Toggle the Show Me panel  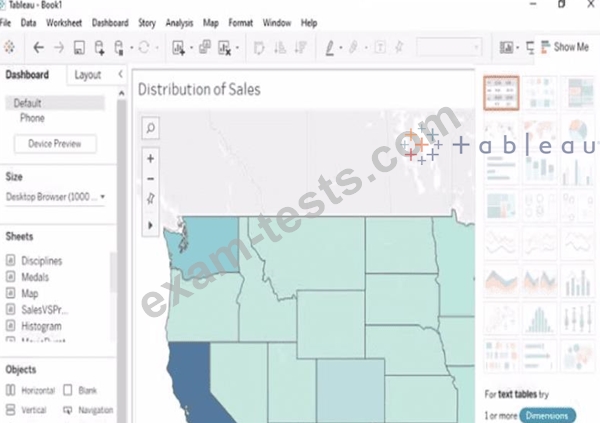click(565, 47)
